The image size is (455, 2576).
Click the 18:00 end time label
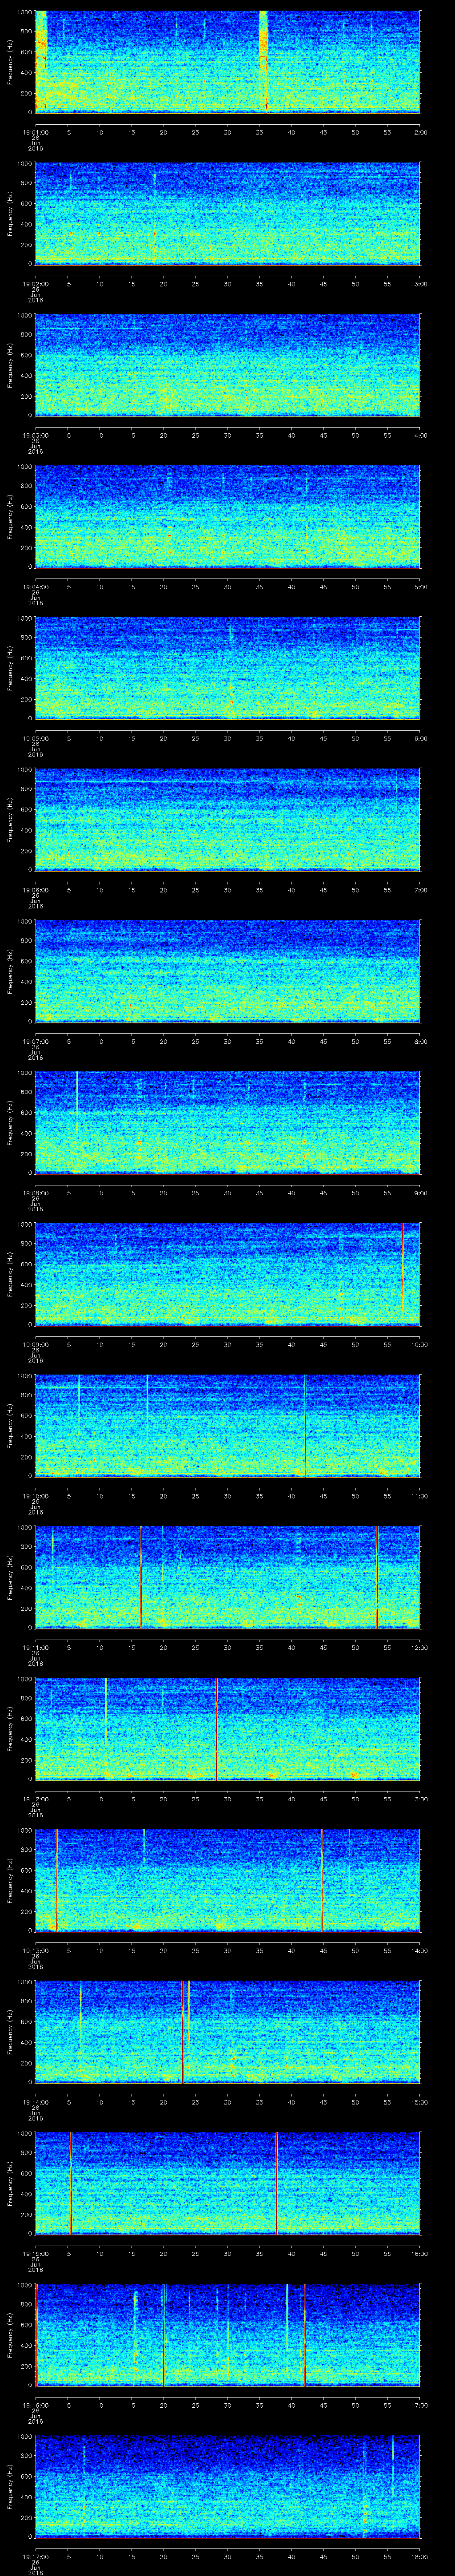pos(419,2556)
